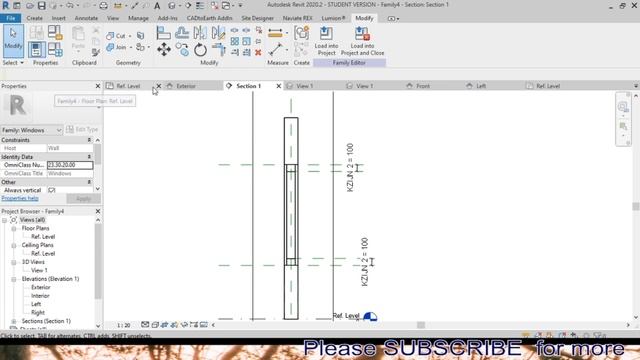Click the canvas horizontal scrollbar thumb
The image size is (640, 360).
point(421,325)
